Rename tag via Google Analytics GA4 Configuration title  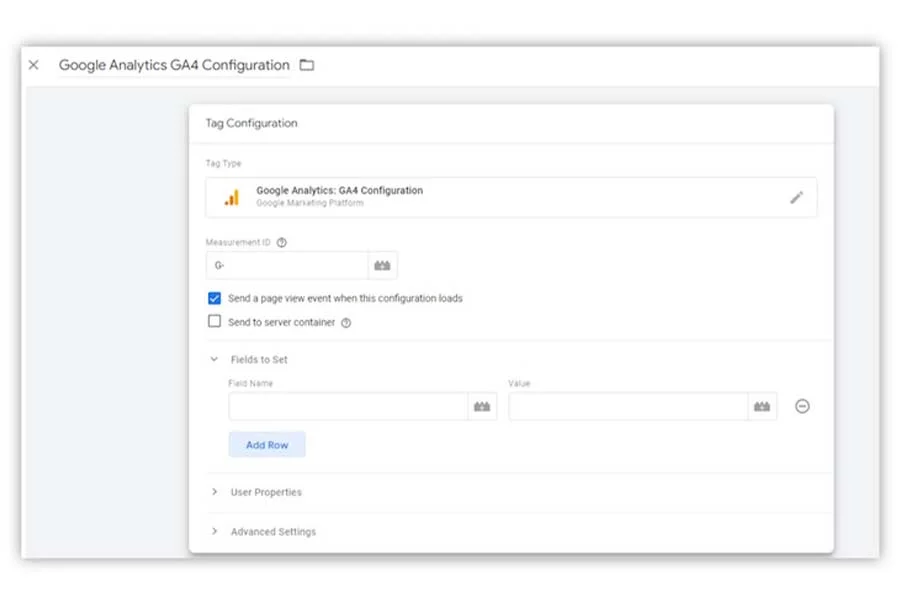pyautogui.click(x=174, y=65)
